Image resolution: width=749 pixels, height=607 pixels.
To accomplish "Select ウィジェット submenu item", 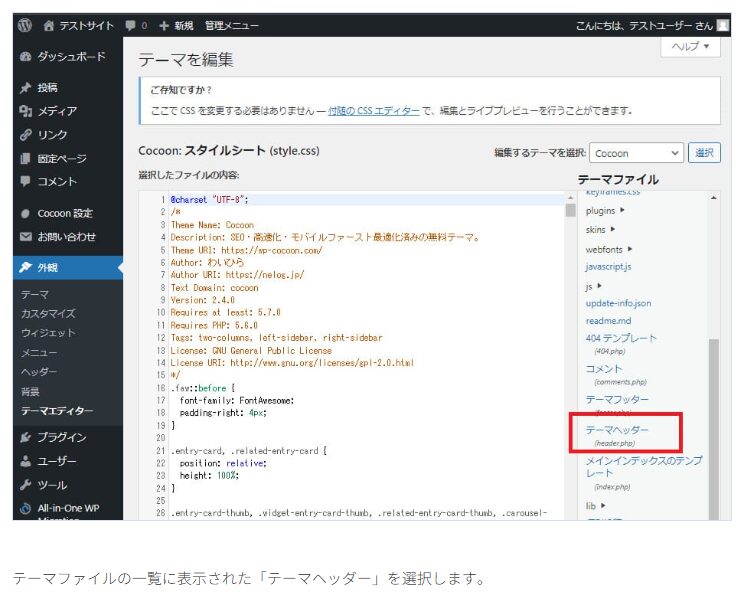I will click(48, 333).
